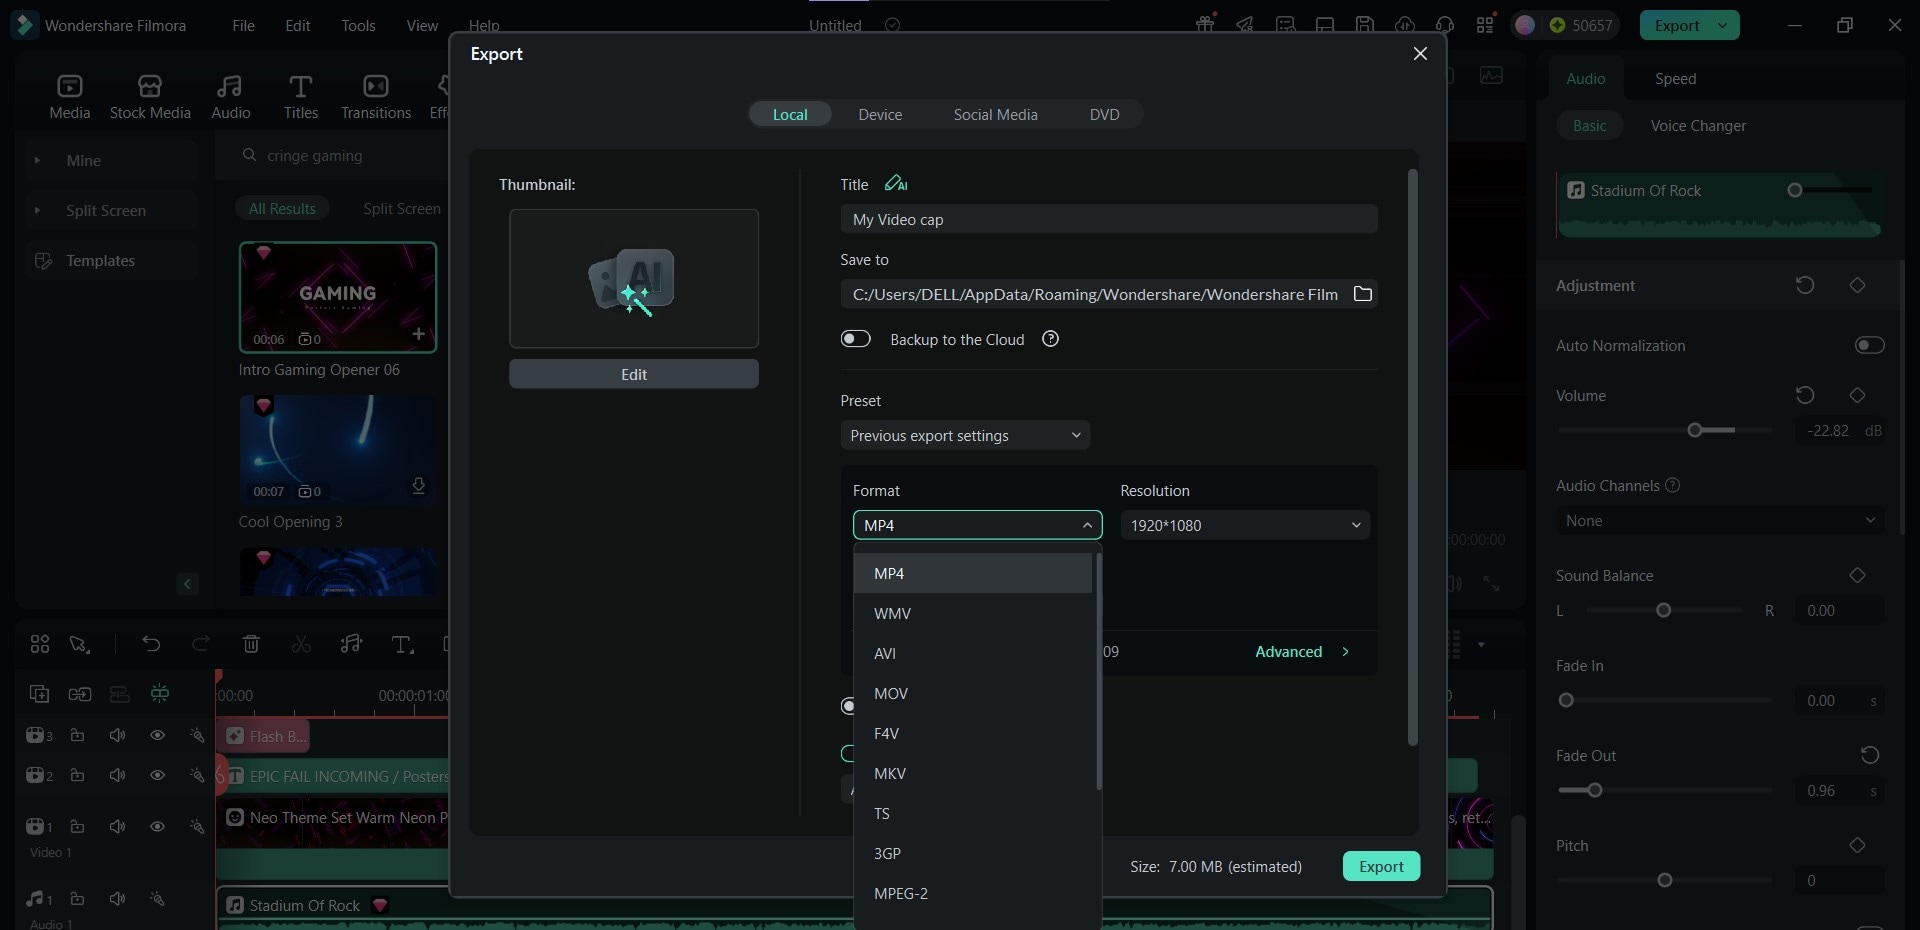
Task: Click the selection arrow tool in timeline
Action: pyautogui.click(x=79, y=644)
